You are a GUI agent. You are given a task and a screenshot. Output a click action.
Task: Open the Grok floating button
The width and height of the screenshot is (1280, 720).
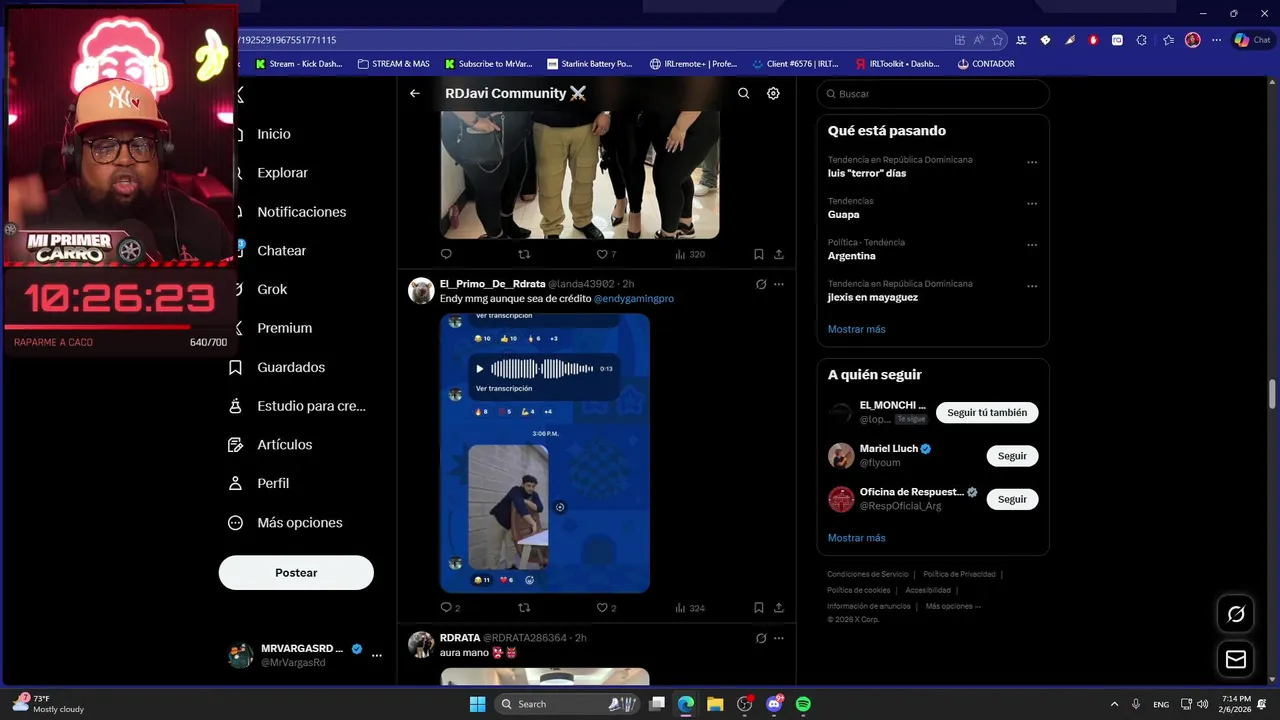[1236, 614]
